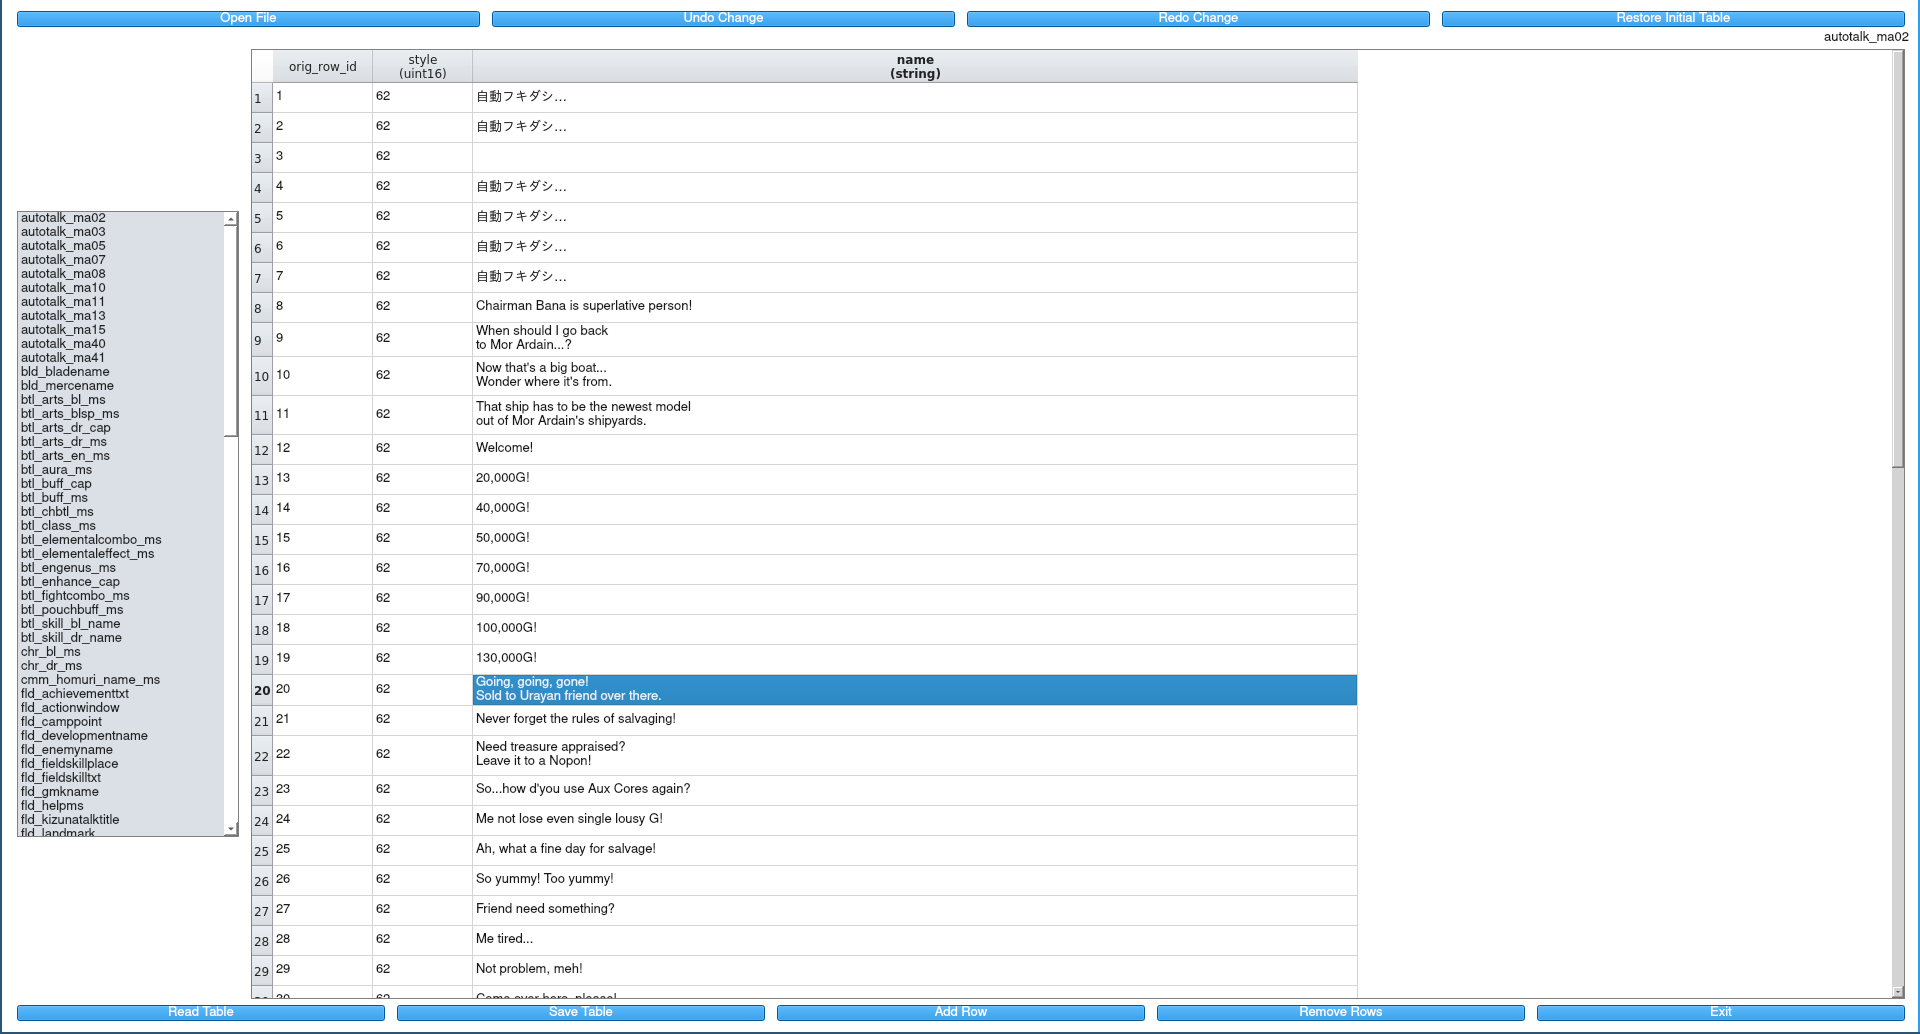Open a file with Open File button

pyautogui.click(x=247, y=17)
